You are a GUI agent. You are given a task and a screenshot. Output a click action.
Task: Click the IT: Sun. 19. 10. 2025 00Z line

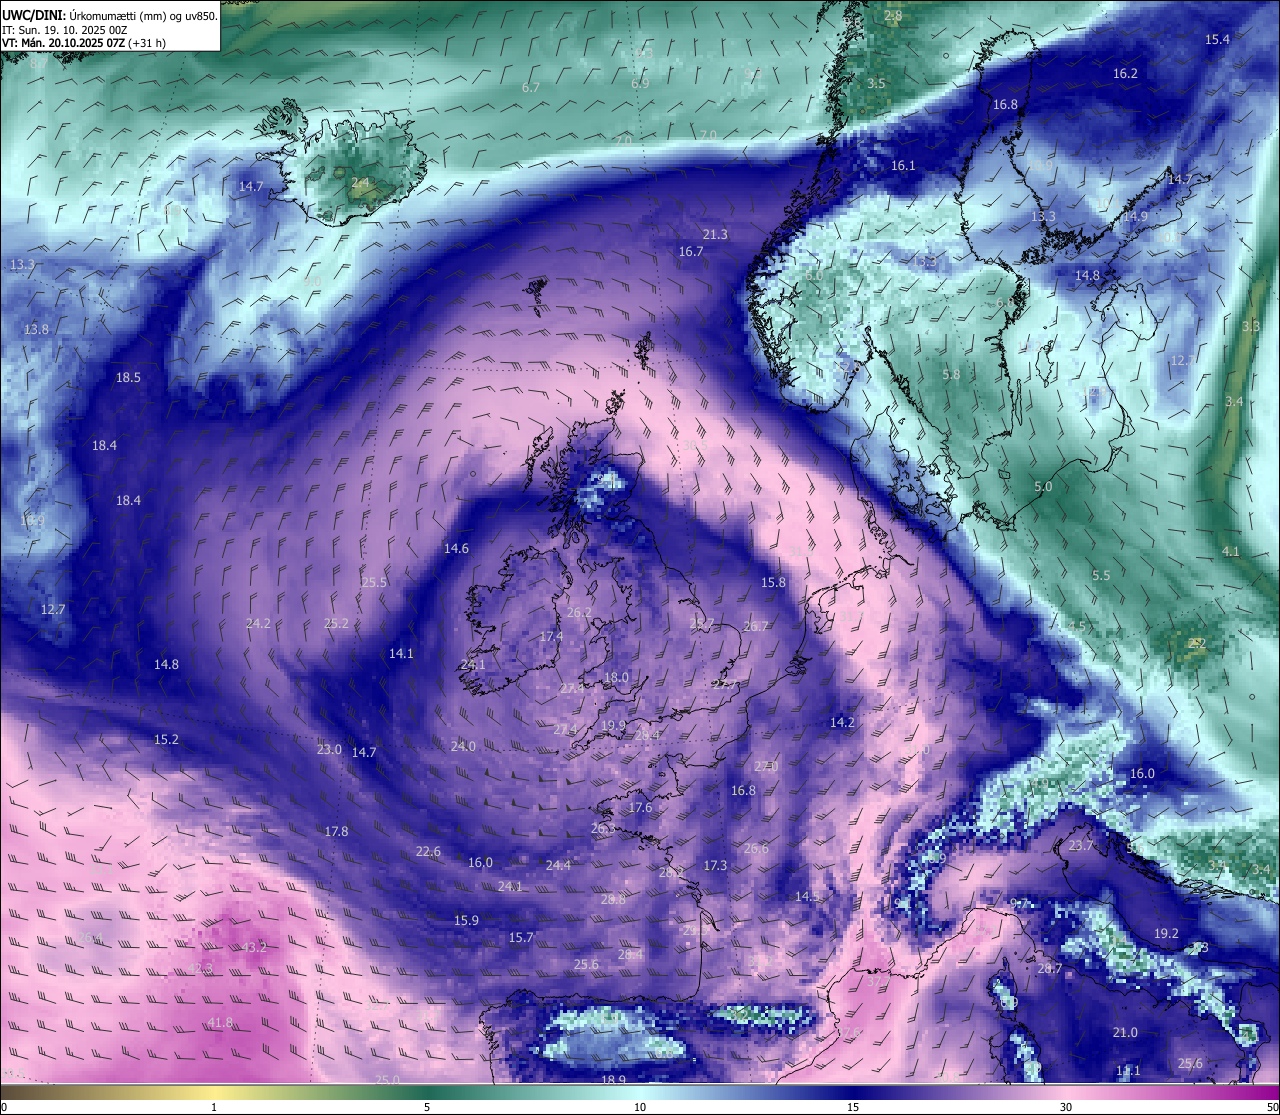tap(65, 30)
